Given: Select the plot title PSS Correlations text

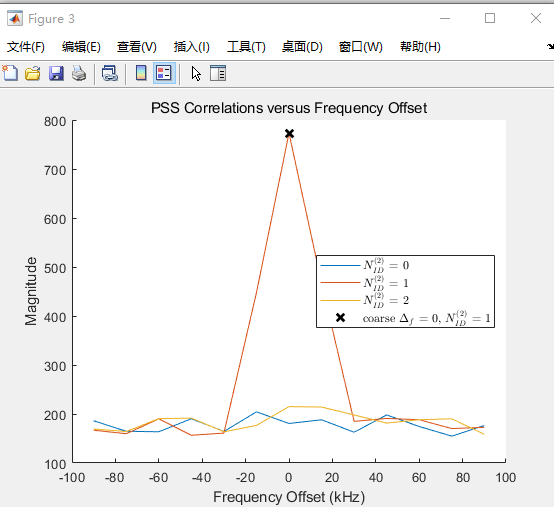Looking at the screenshot, I should click(289, 108).
